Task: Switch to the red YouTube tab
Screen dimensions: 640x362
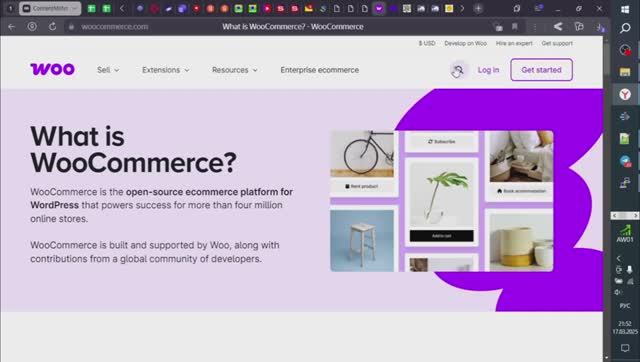Action: 267,8
